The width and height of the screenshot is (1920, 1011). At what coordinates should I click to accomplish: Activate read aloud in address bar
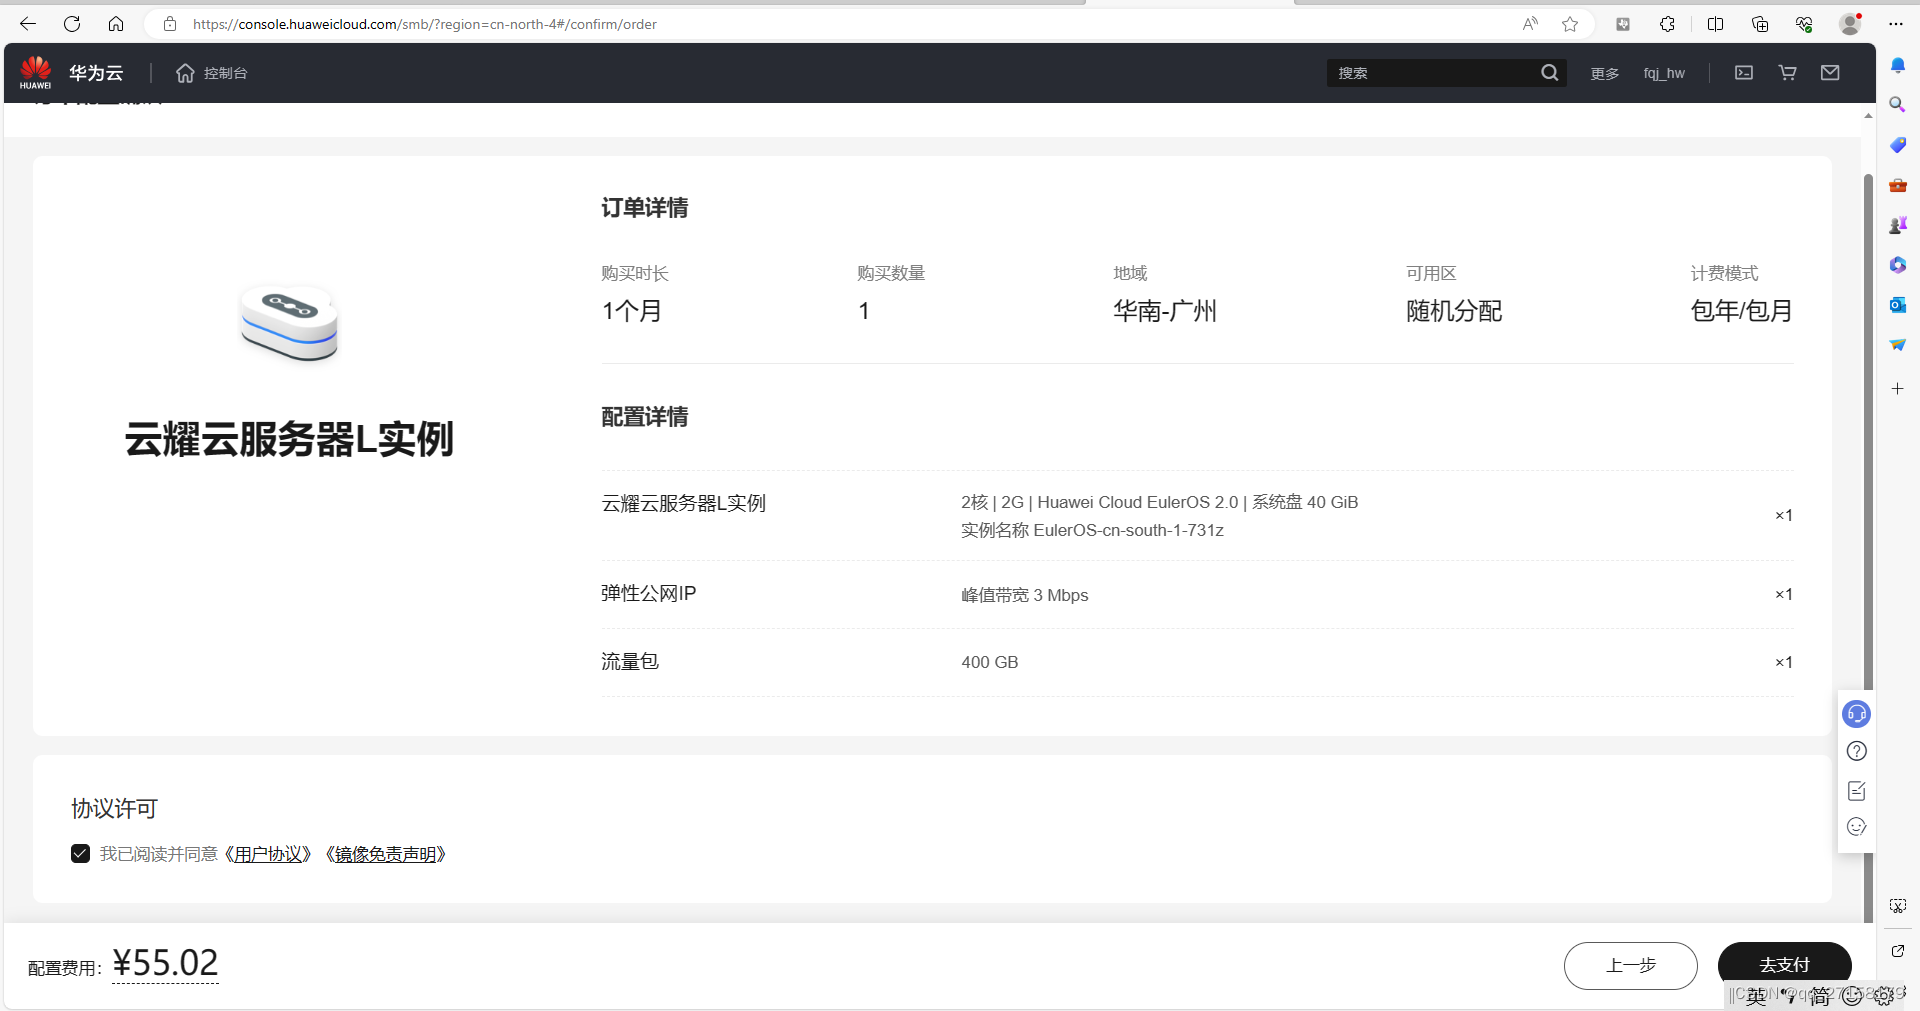(x=1530, y=24)
